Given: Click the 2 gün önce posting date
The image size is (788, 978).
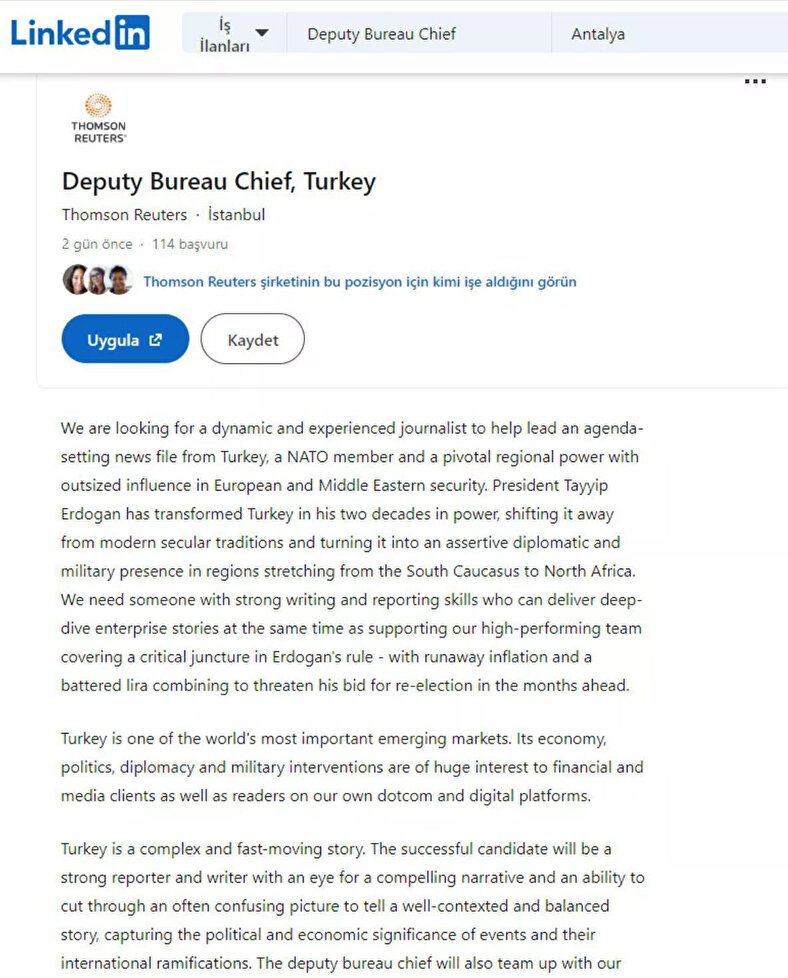Looking at the screenshot, I should [x=97, y=244].
